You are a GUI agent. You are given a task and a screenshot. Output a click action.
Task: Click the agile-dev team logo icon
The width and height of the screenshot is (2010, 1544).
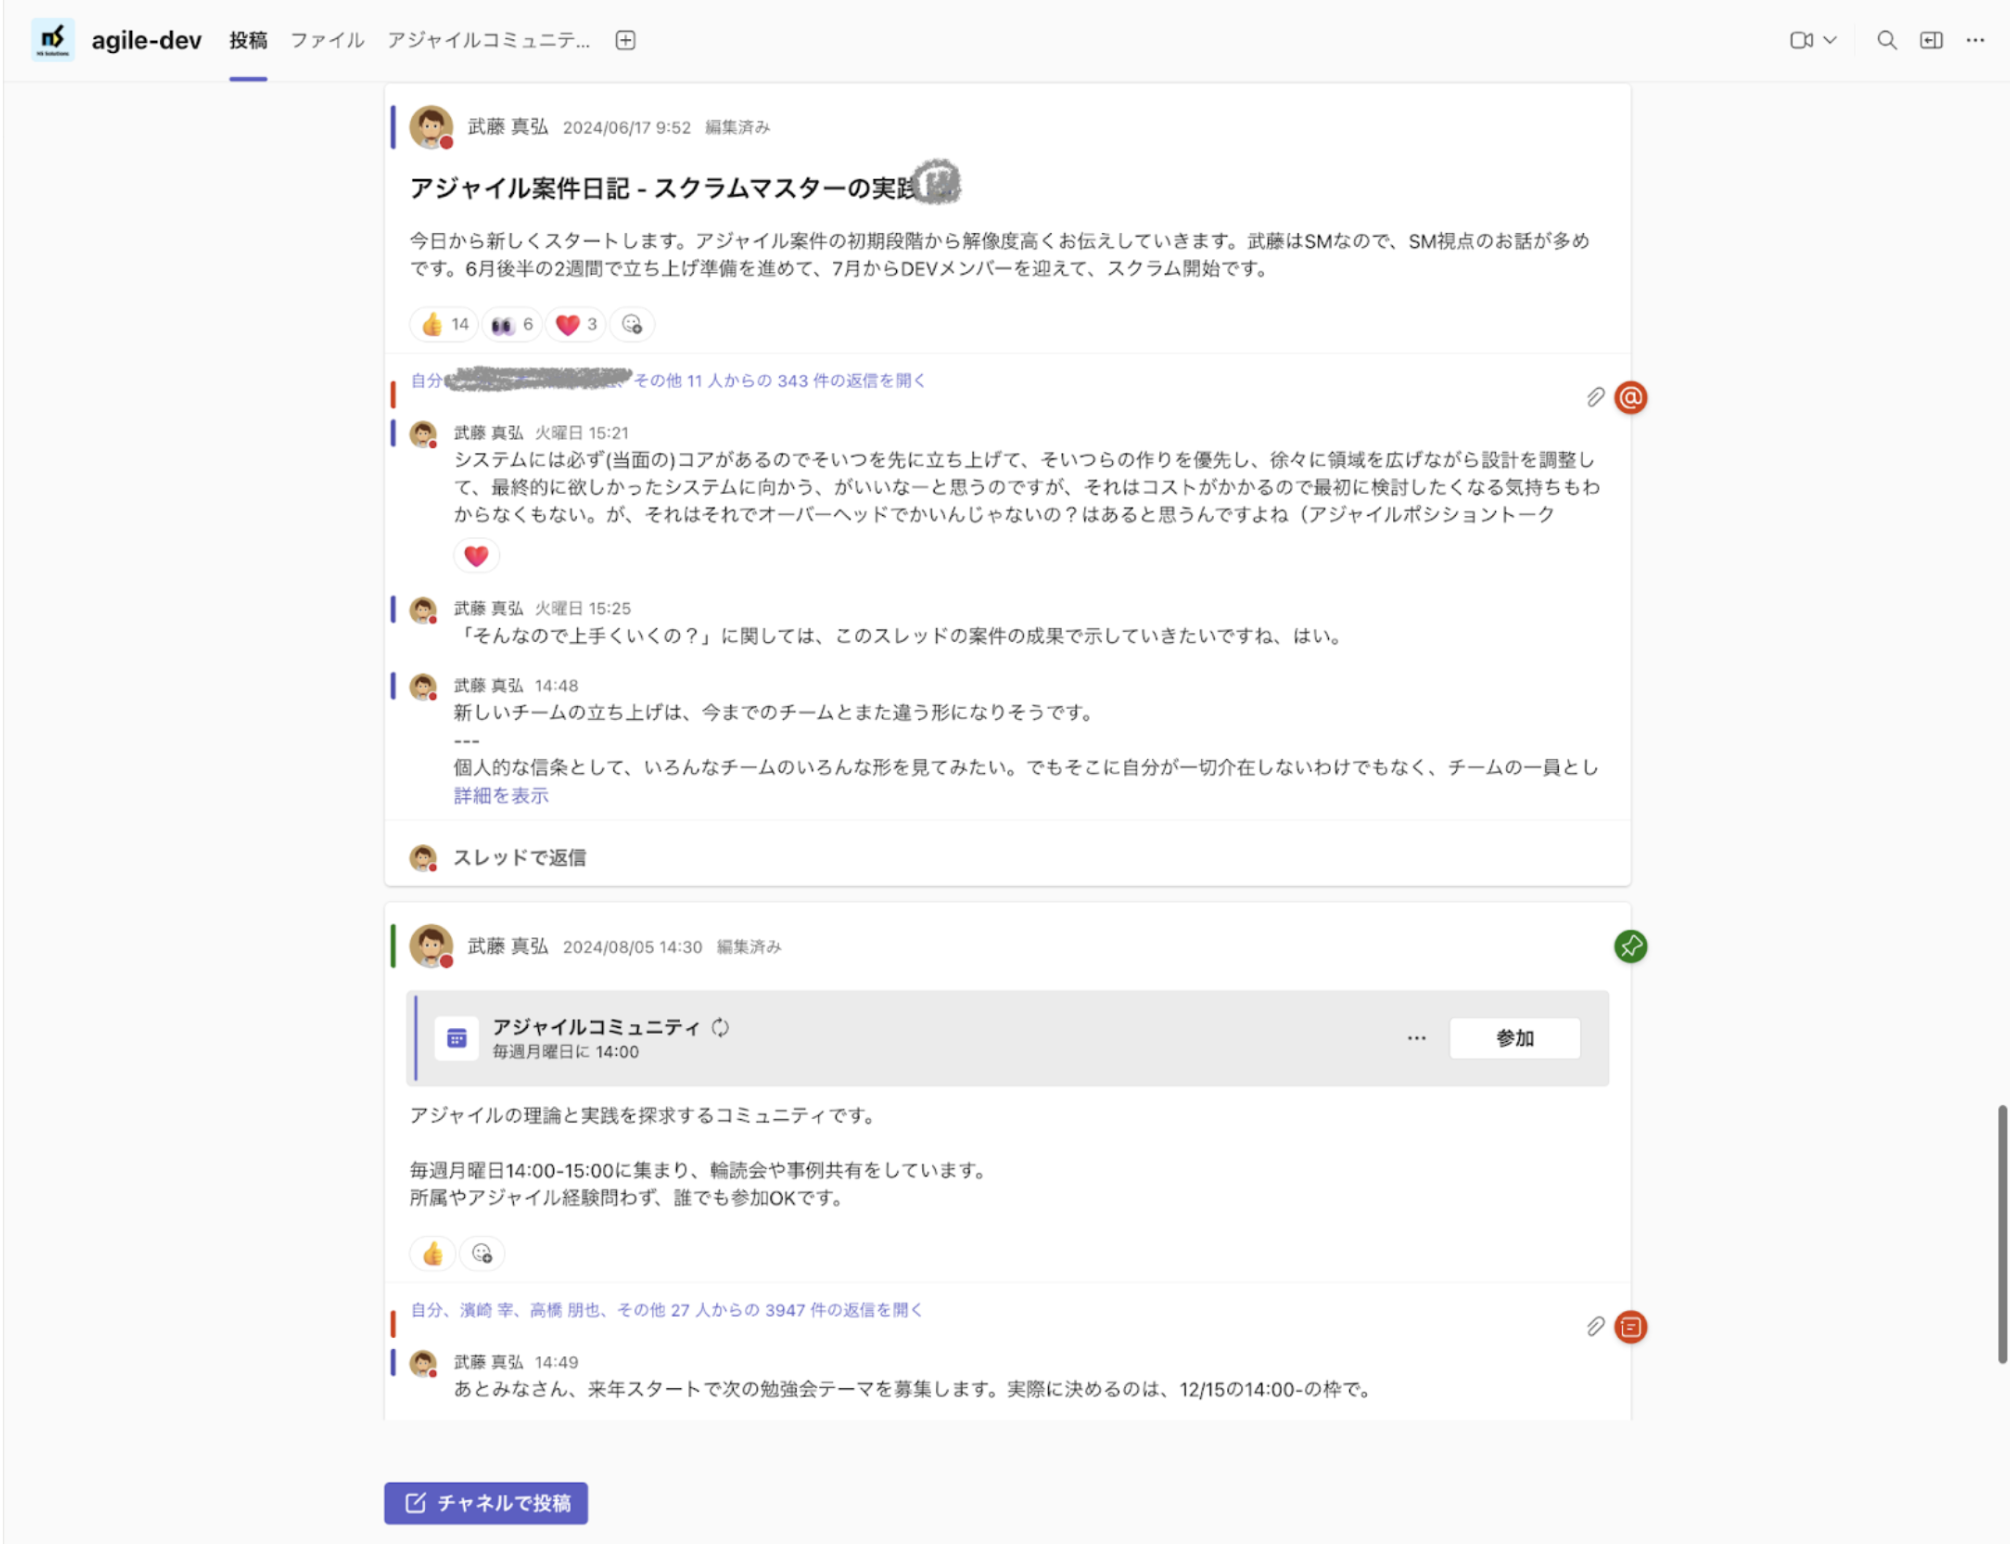click(x=52, y=40)
